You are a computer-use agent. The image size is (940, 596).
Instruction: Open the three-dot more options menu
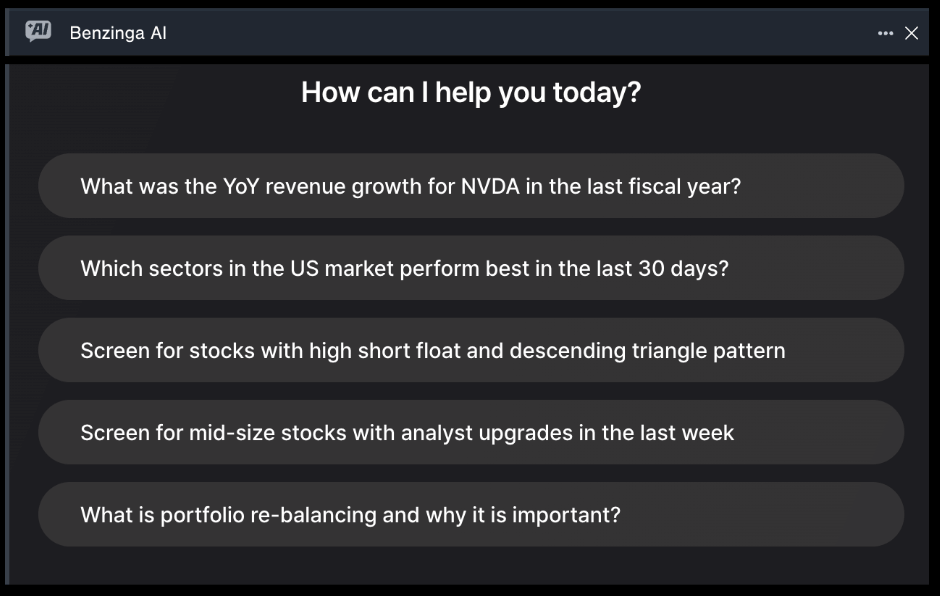click(885, 34)
